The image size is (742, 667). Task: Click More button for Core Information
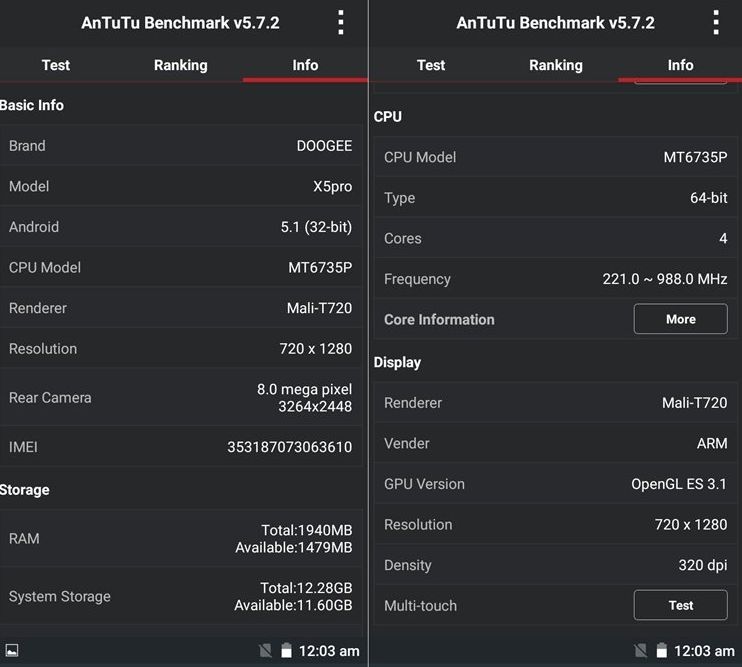click(x=680, y=319)
